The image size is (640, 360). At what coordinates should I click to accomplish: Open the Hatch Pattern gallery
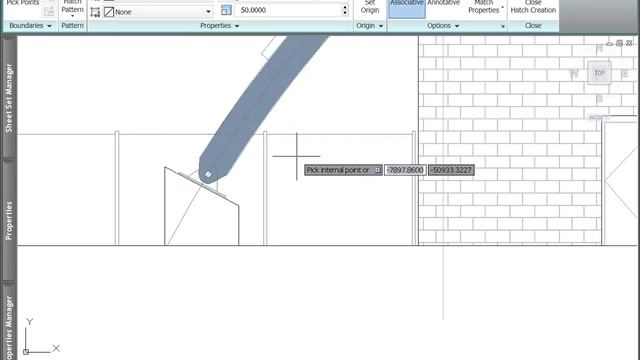pos(72,8)
